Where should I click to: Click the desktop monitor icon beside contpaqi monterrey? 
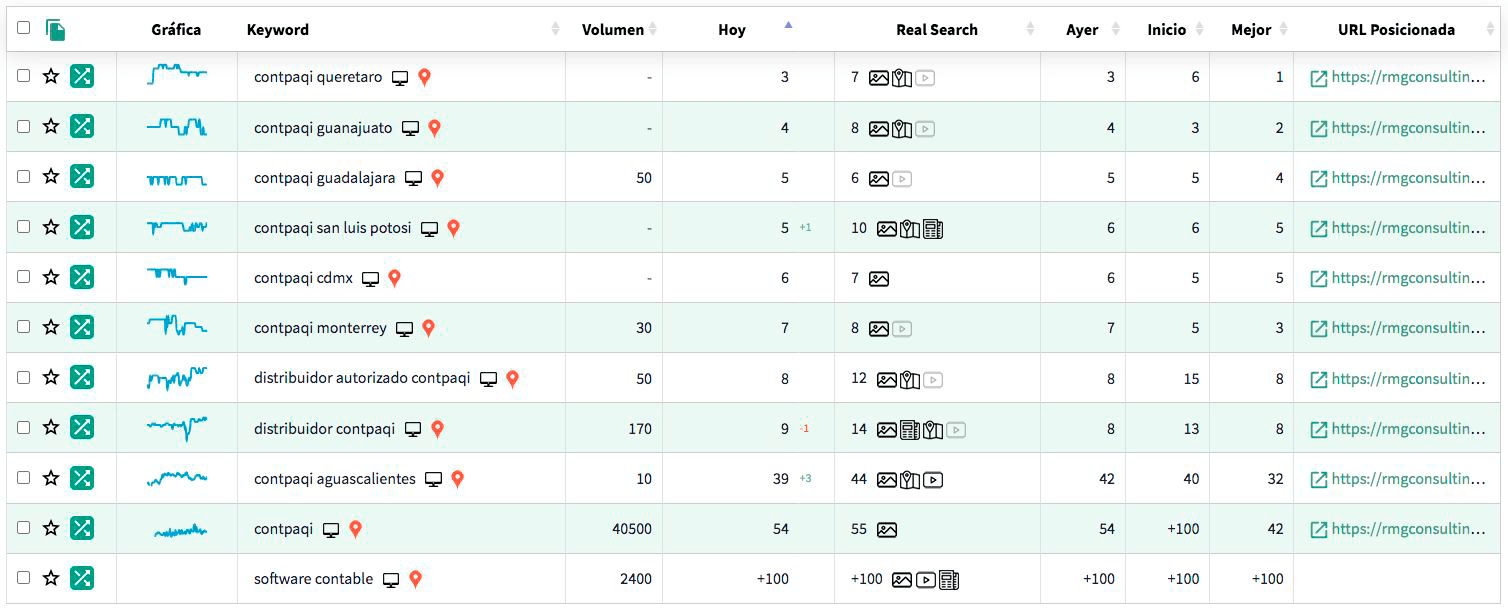[404, 329]
